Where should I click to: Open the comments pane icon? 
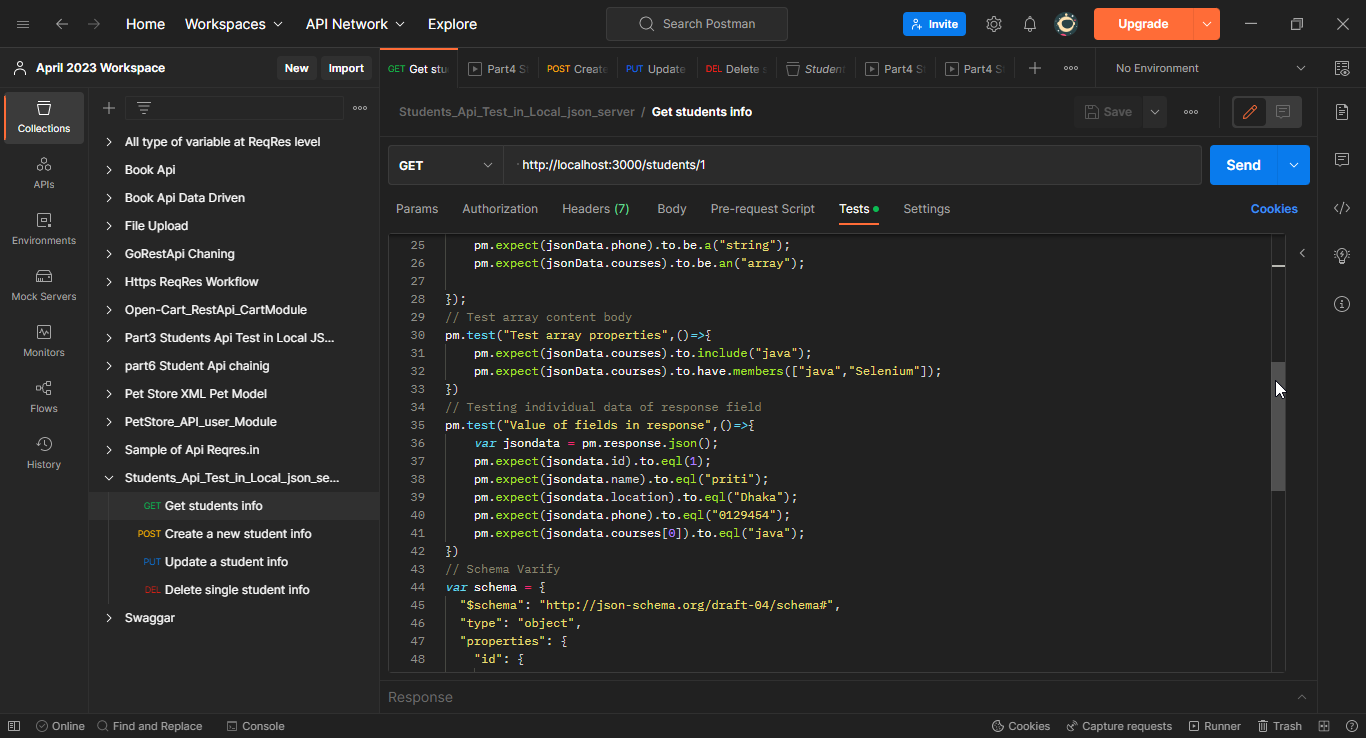[1342, 160]
